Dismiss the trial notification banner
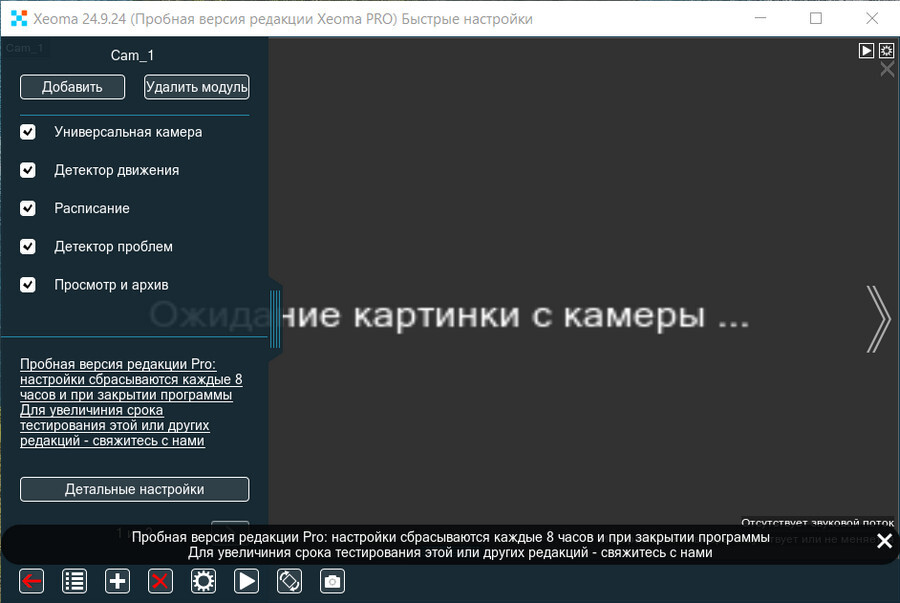Screen dimensions: 900x603 (x=885, y=540)
